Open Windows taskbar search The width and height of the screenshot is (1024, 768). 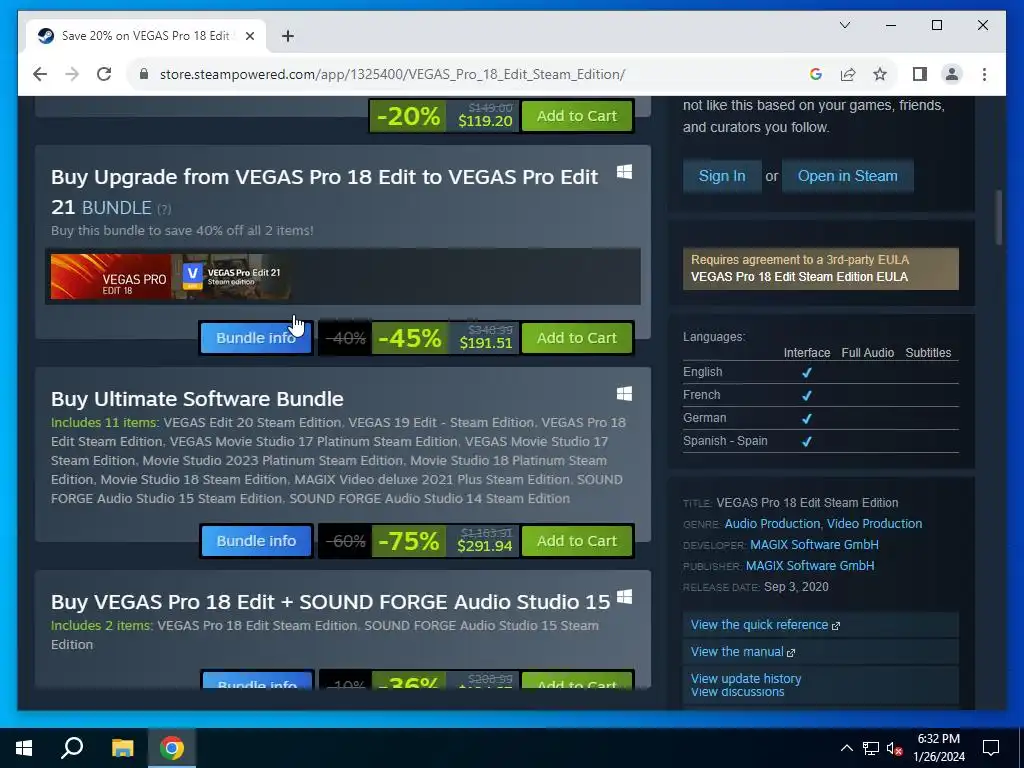point(72,748)
